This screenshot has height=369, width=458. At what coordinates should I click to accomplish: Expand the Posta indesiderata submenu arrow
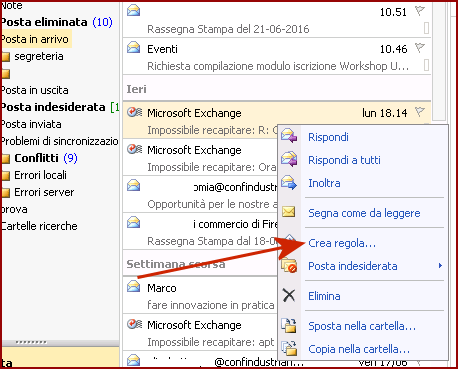(x=440, y=266)
